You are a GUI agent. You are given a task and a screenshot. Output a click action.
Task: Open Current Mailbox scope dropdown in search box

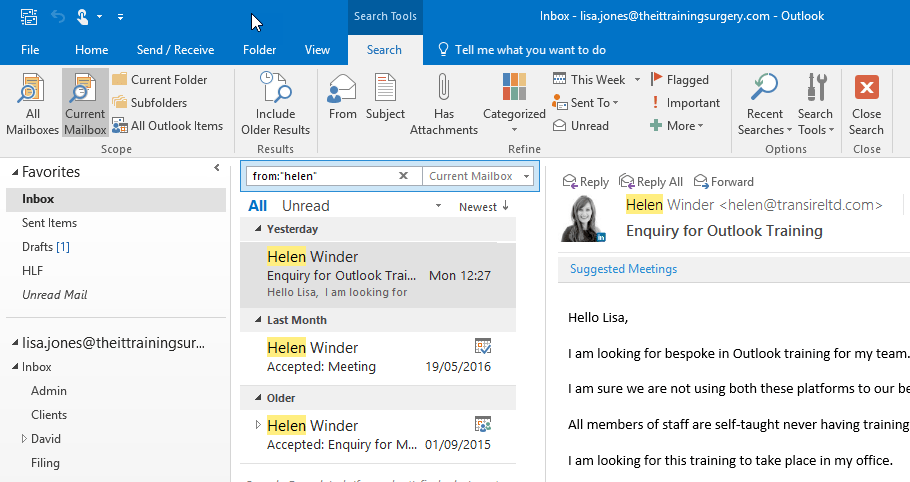tap(527, 176)
